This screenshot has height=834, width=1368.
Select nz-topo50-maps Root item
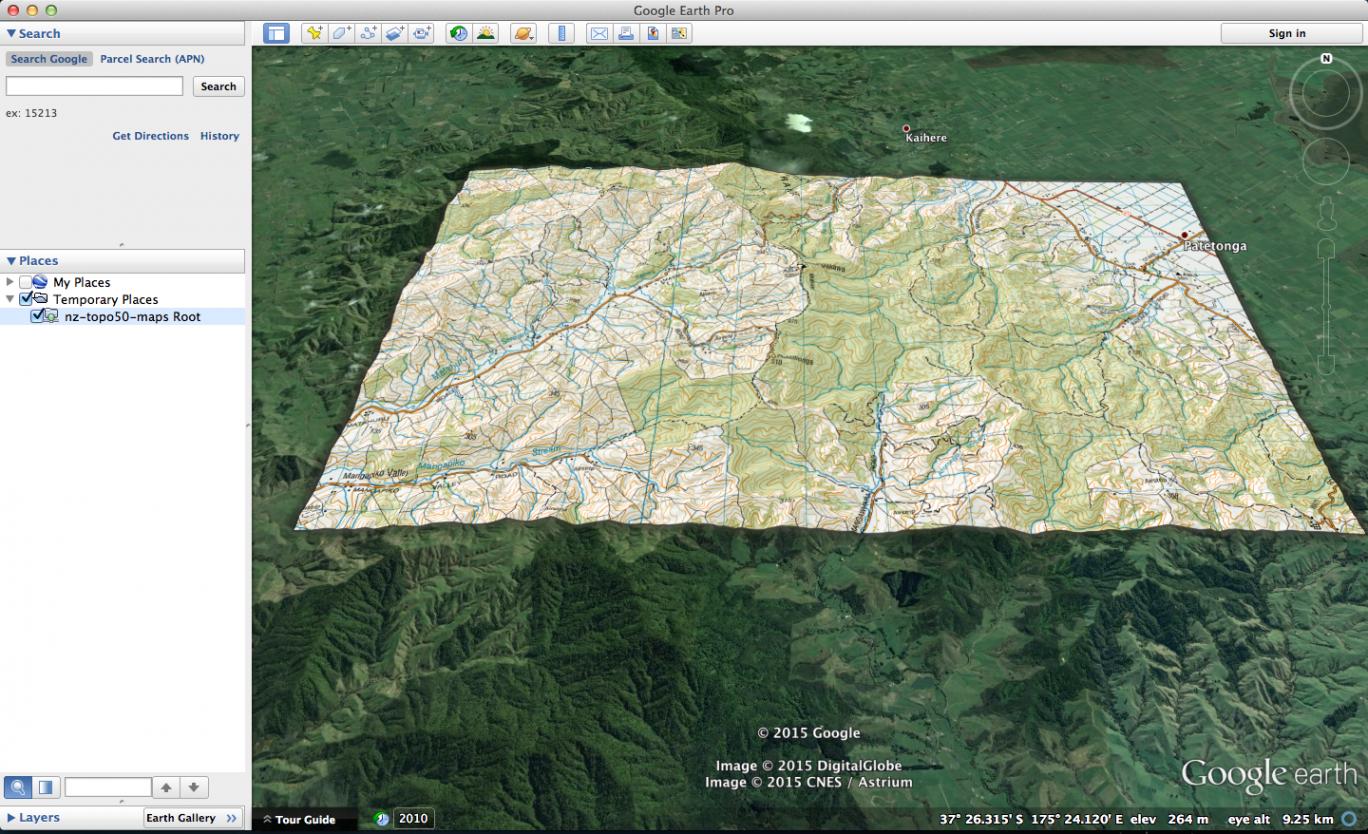(x=133, y=317)
